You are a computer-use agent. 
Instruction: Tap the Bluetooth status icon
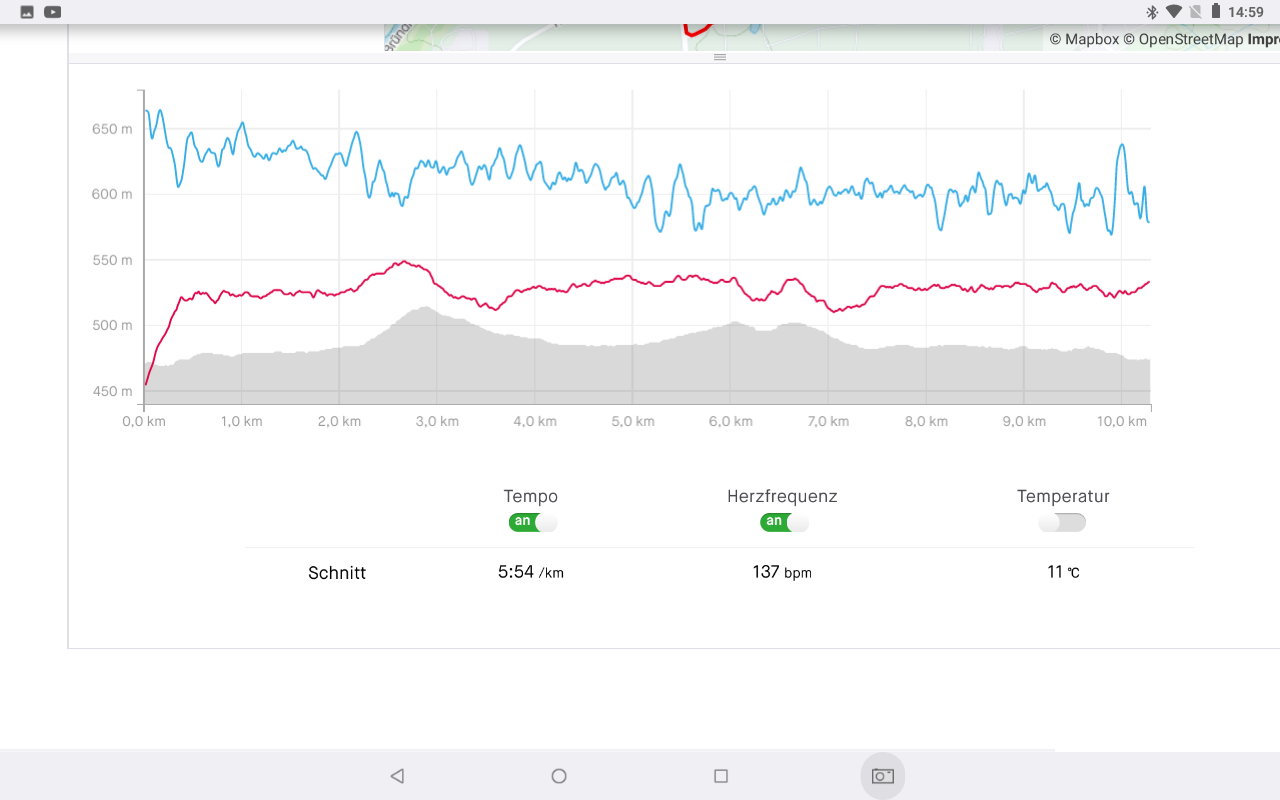click(x=1151, y=12)
